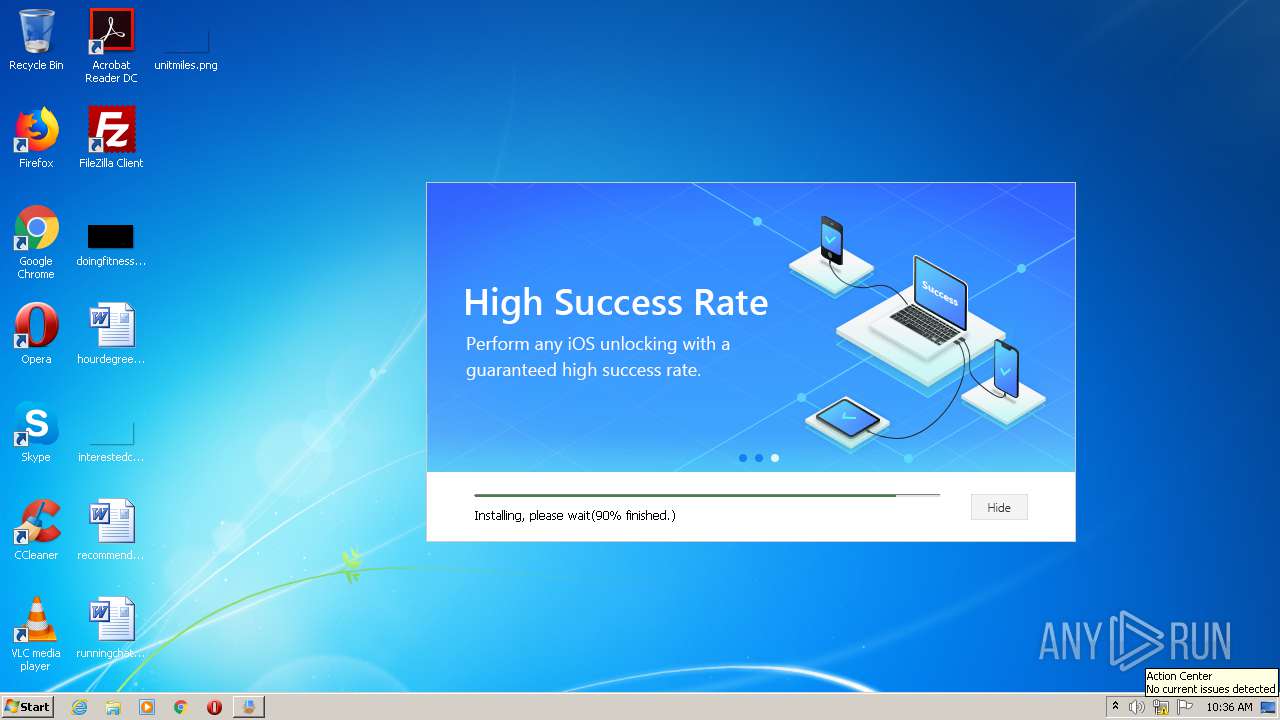Click the volume speaker tray icon
Viewport: 1280px width, 720px height.
(x=1137, y=707)
